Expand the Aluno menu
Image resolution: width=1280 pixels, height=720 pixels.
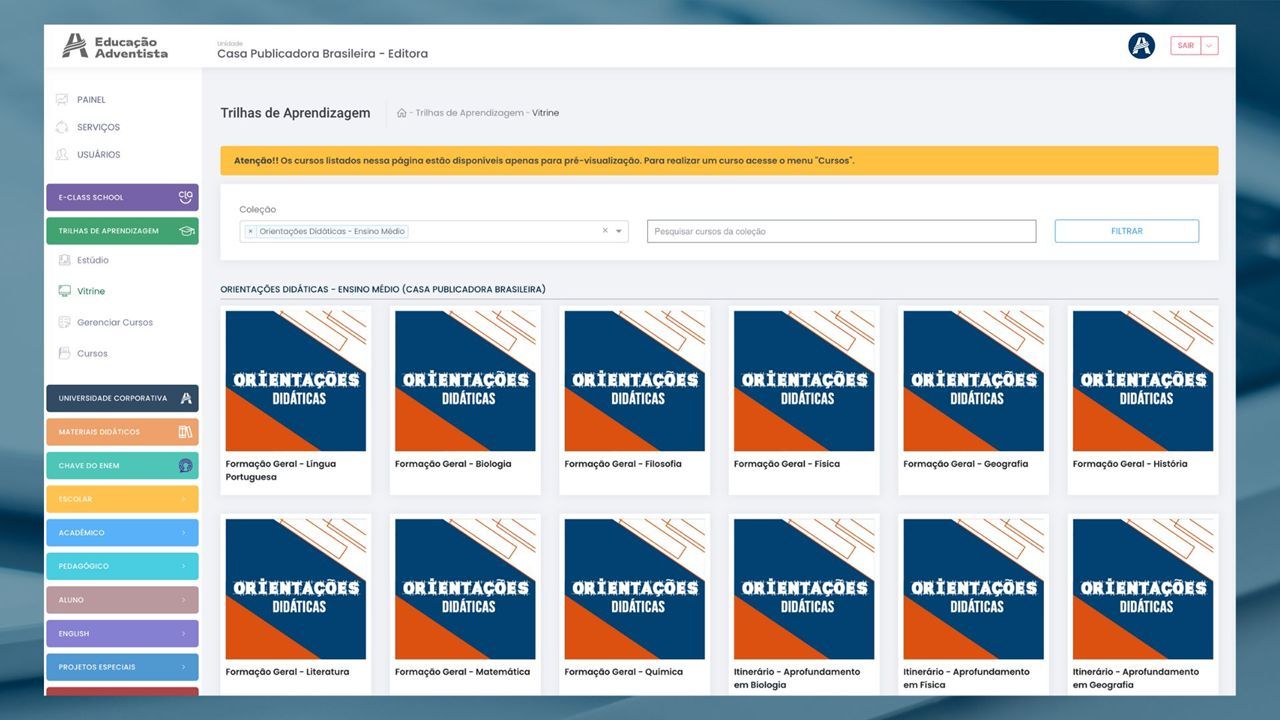(x=122, y=600)
